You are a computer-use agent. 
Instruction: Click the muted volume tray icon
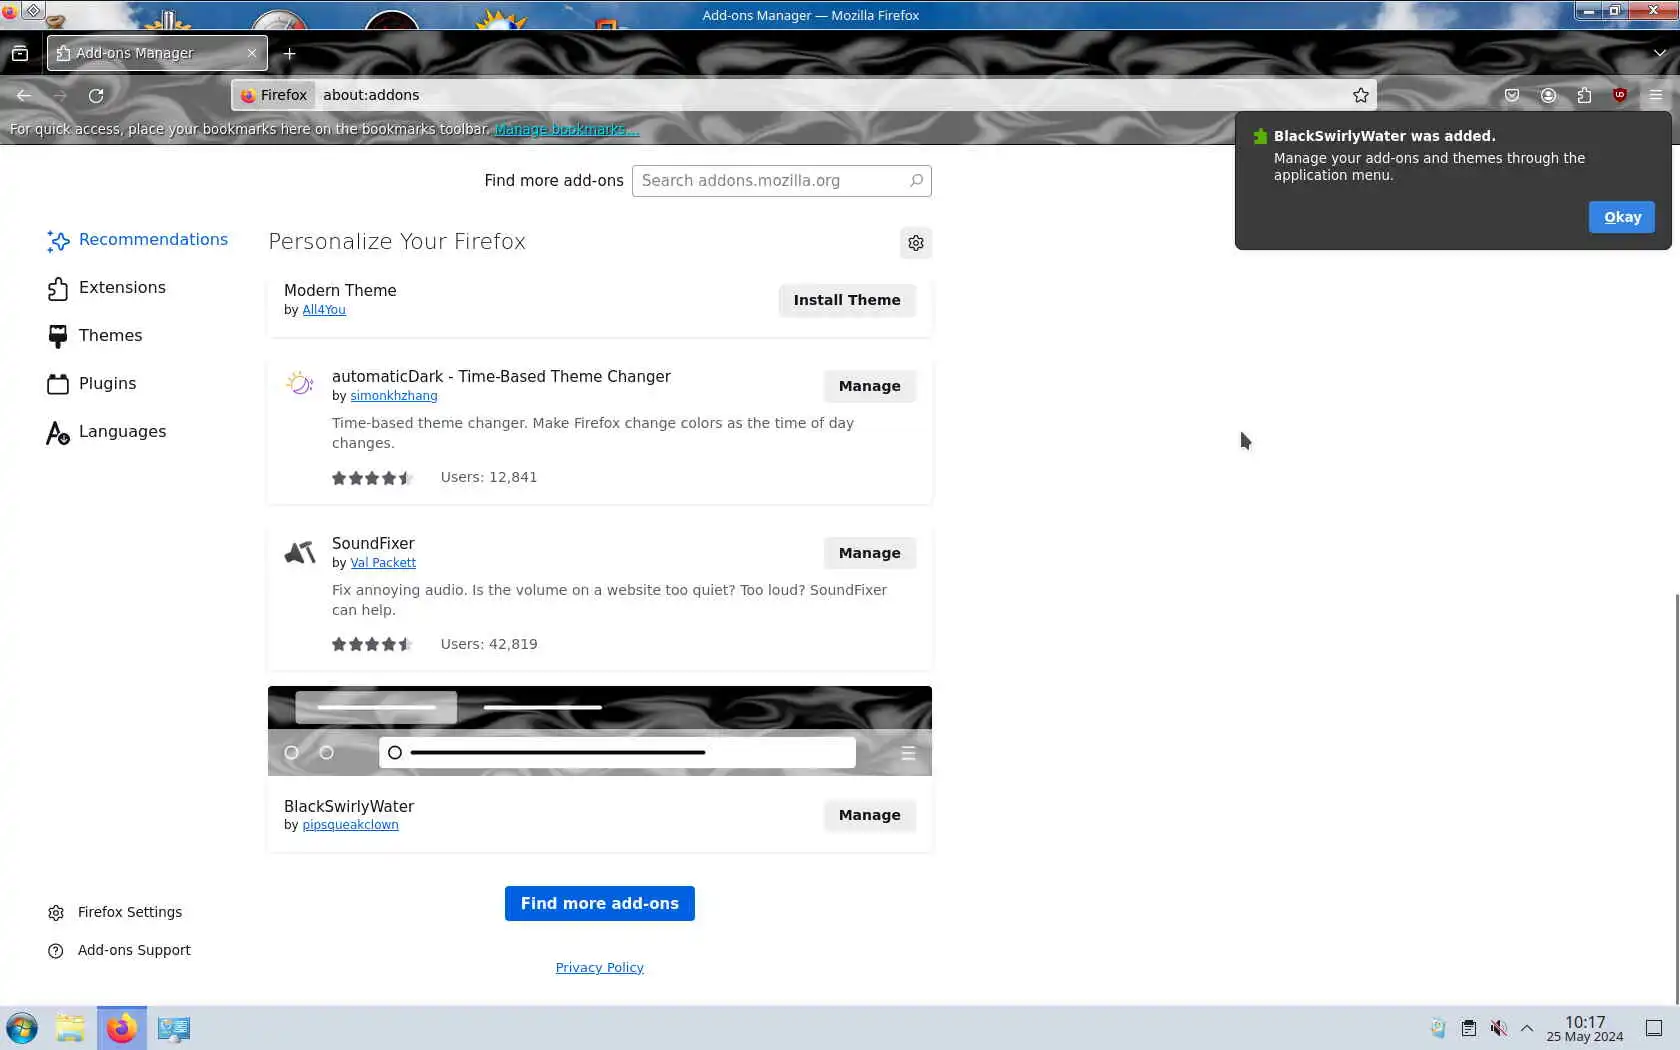(x=1498, y=1028)
